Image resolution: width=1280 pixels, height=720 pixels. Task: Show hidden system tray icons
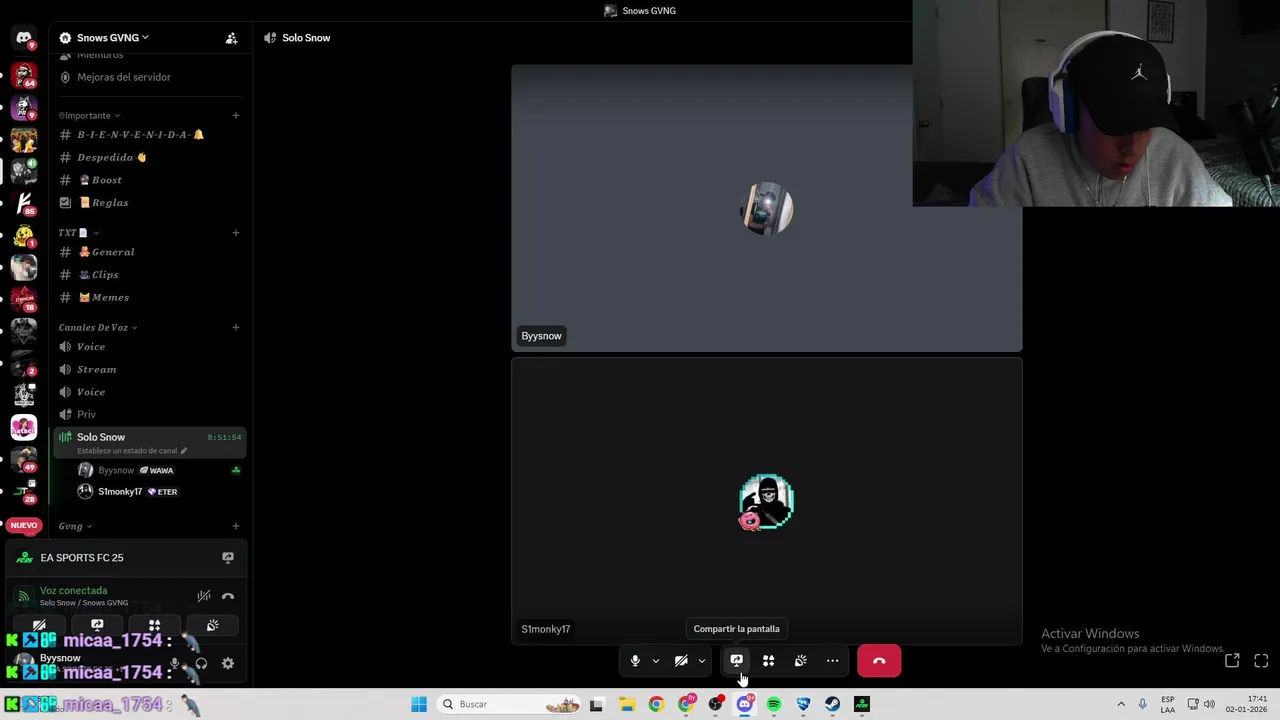pyautogui.click(x=1121, y=704)
